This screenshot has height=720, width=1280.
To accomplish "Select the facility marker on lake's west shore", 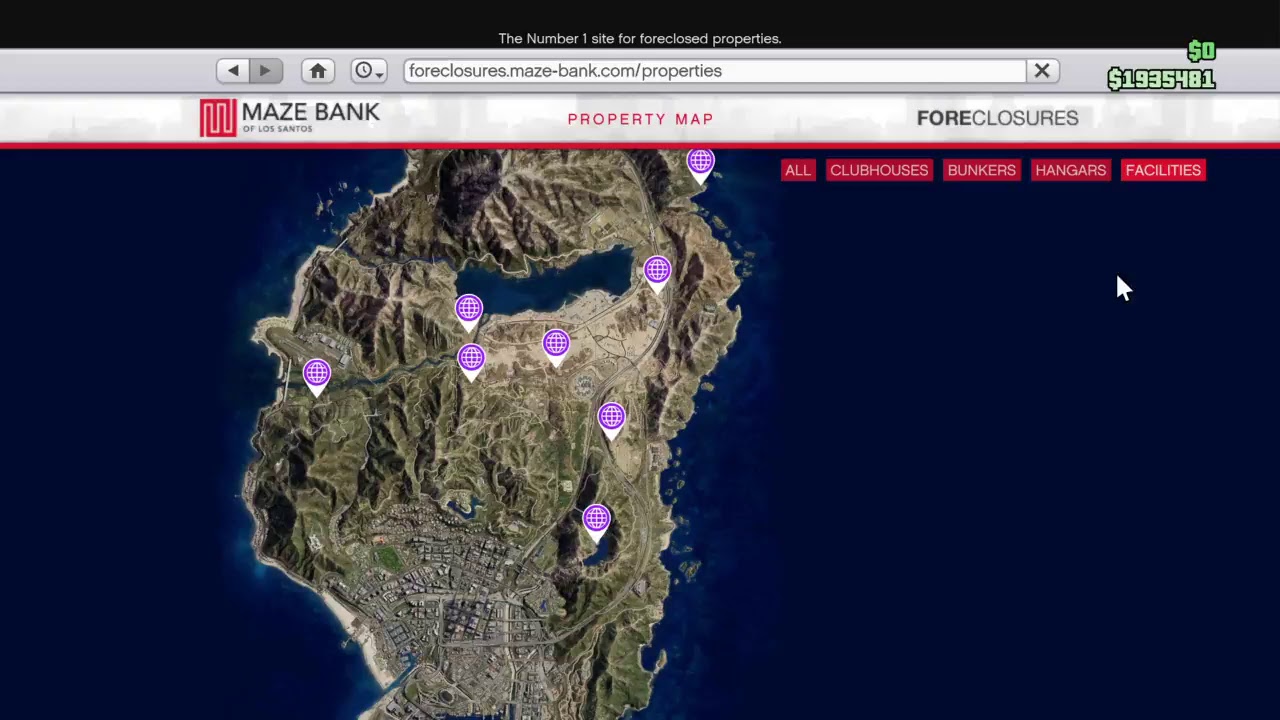I will [469, 313].
